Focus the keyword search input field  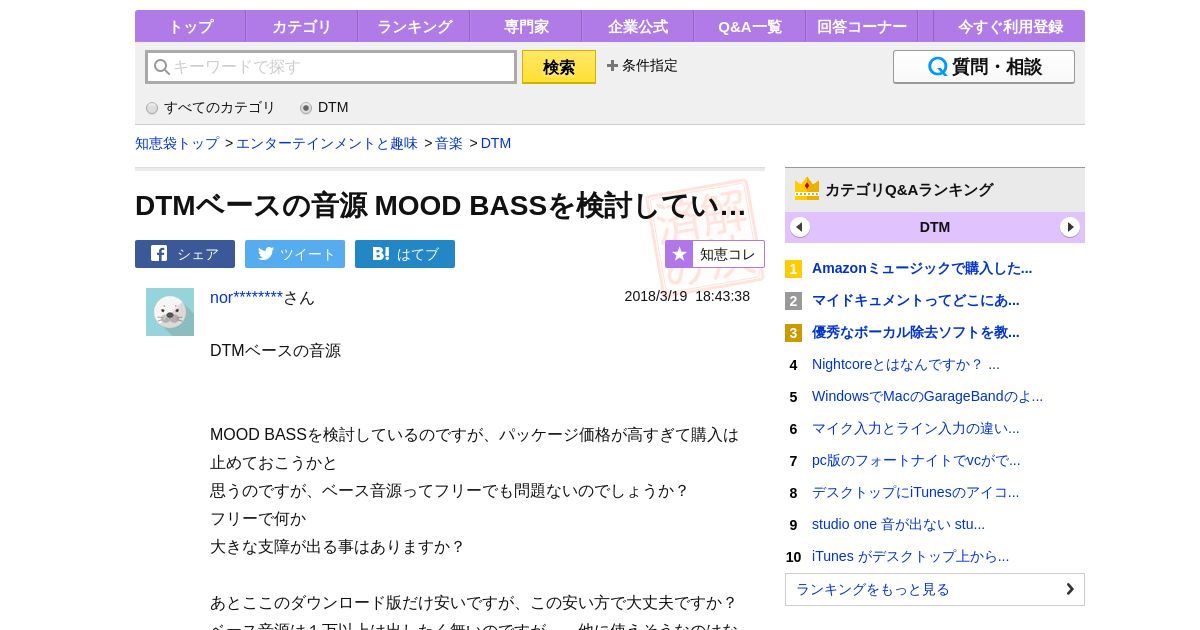point(331,67)
